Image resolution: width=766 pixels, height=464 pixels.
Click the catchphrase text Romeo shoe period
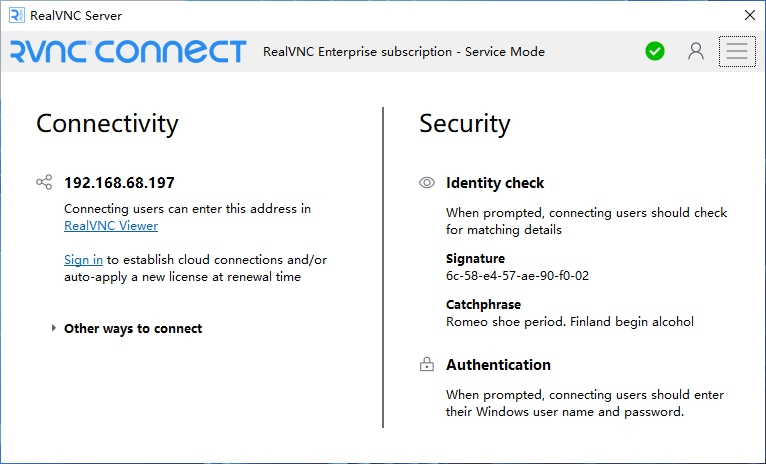[569, 322]
